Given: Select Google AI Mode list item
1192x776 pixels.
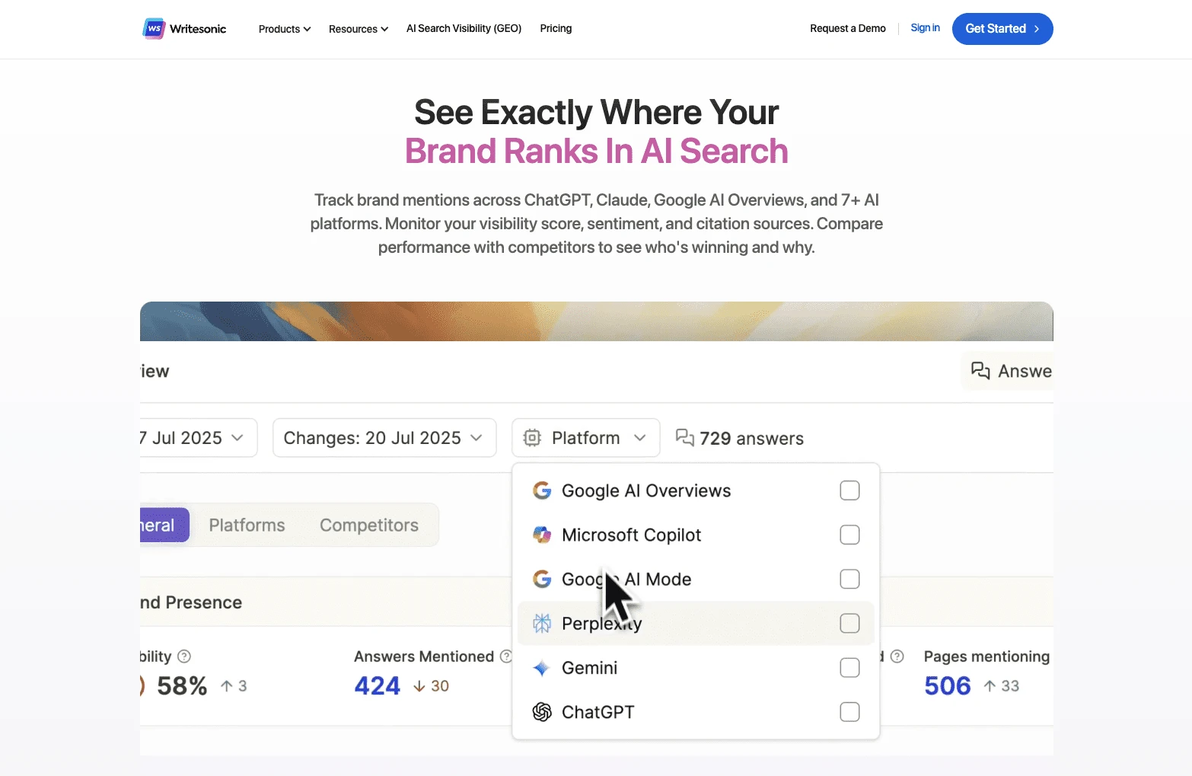Looking at the screenshot, I should click(x=696, y=579).
